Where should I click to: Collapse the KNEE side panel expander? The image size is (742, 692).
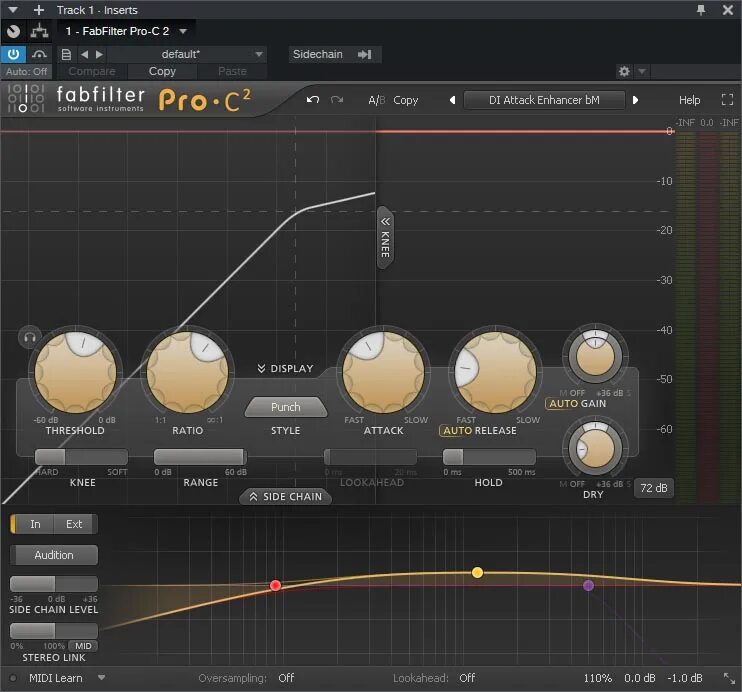[x=386, y=238]
